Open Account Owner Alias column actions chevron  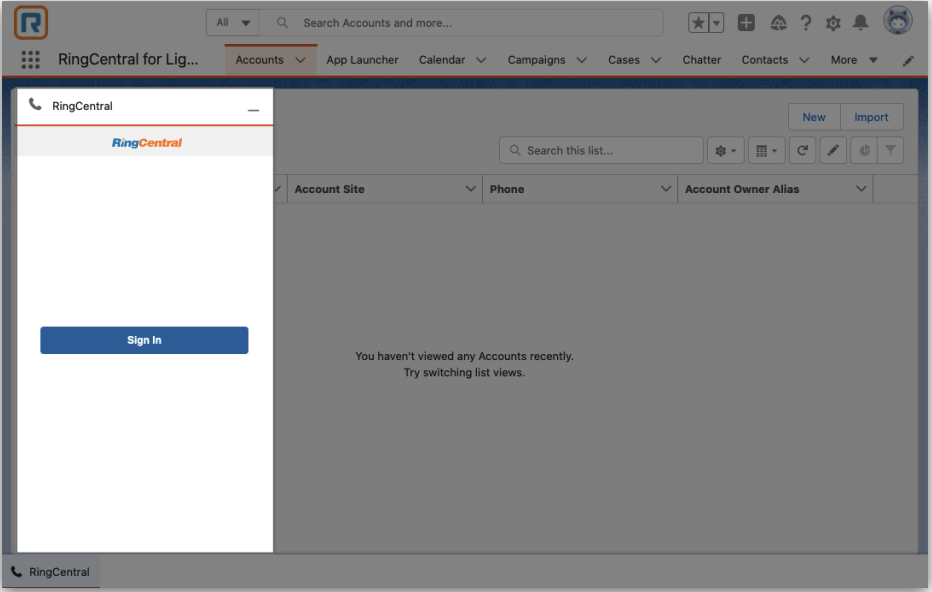click(x=861, y=189)
